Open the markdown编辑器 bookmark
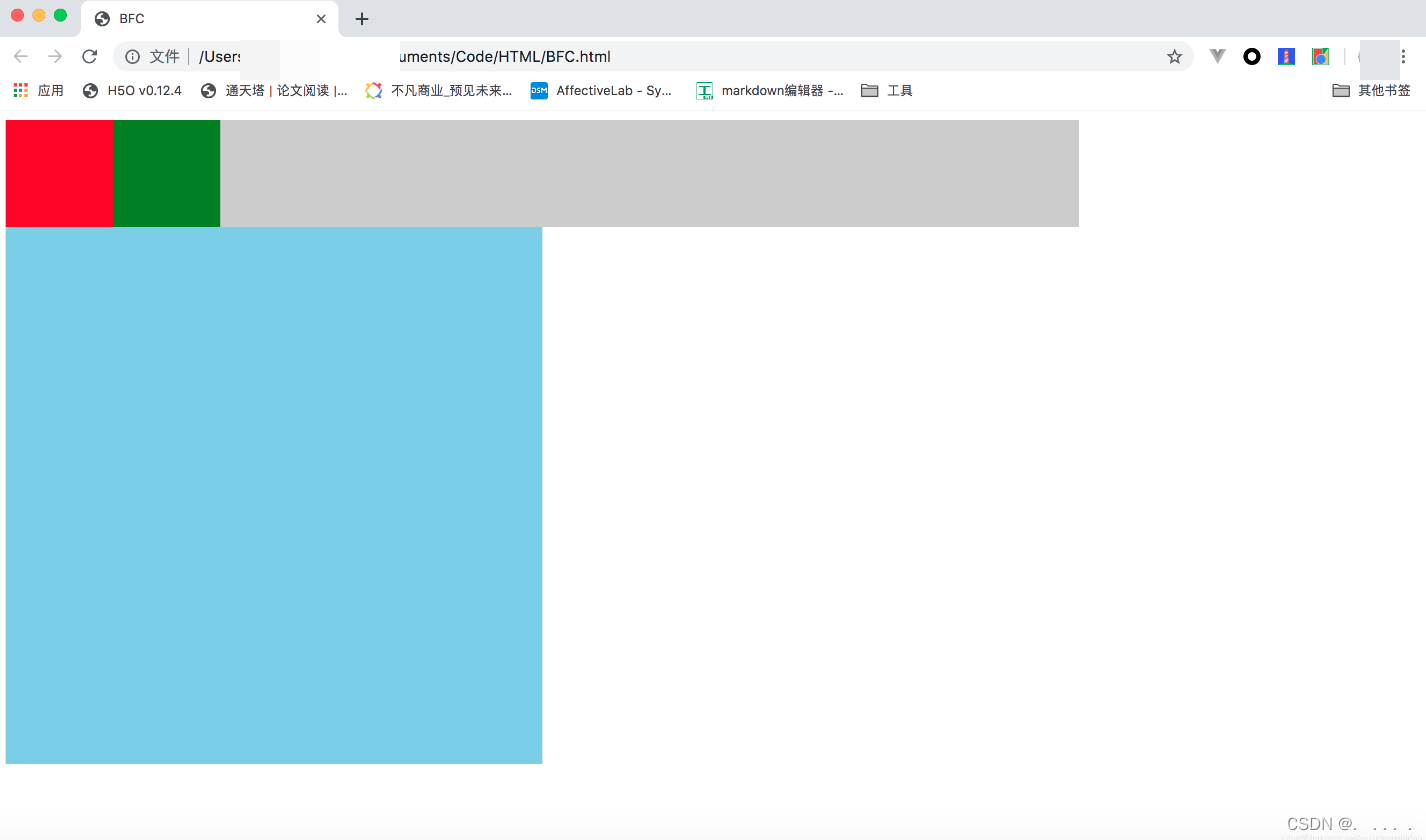The height and width of the screenshot is (840, 1426). pyautogui.click(x=770, y=90)
